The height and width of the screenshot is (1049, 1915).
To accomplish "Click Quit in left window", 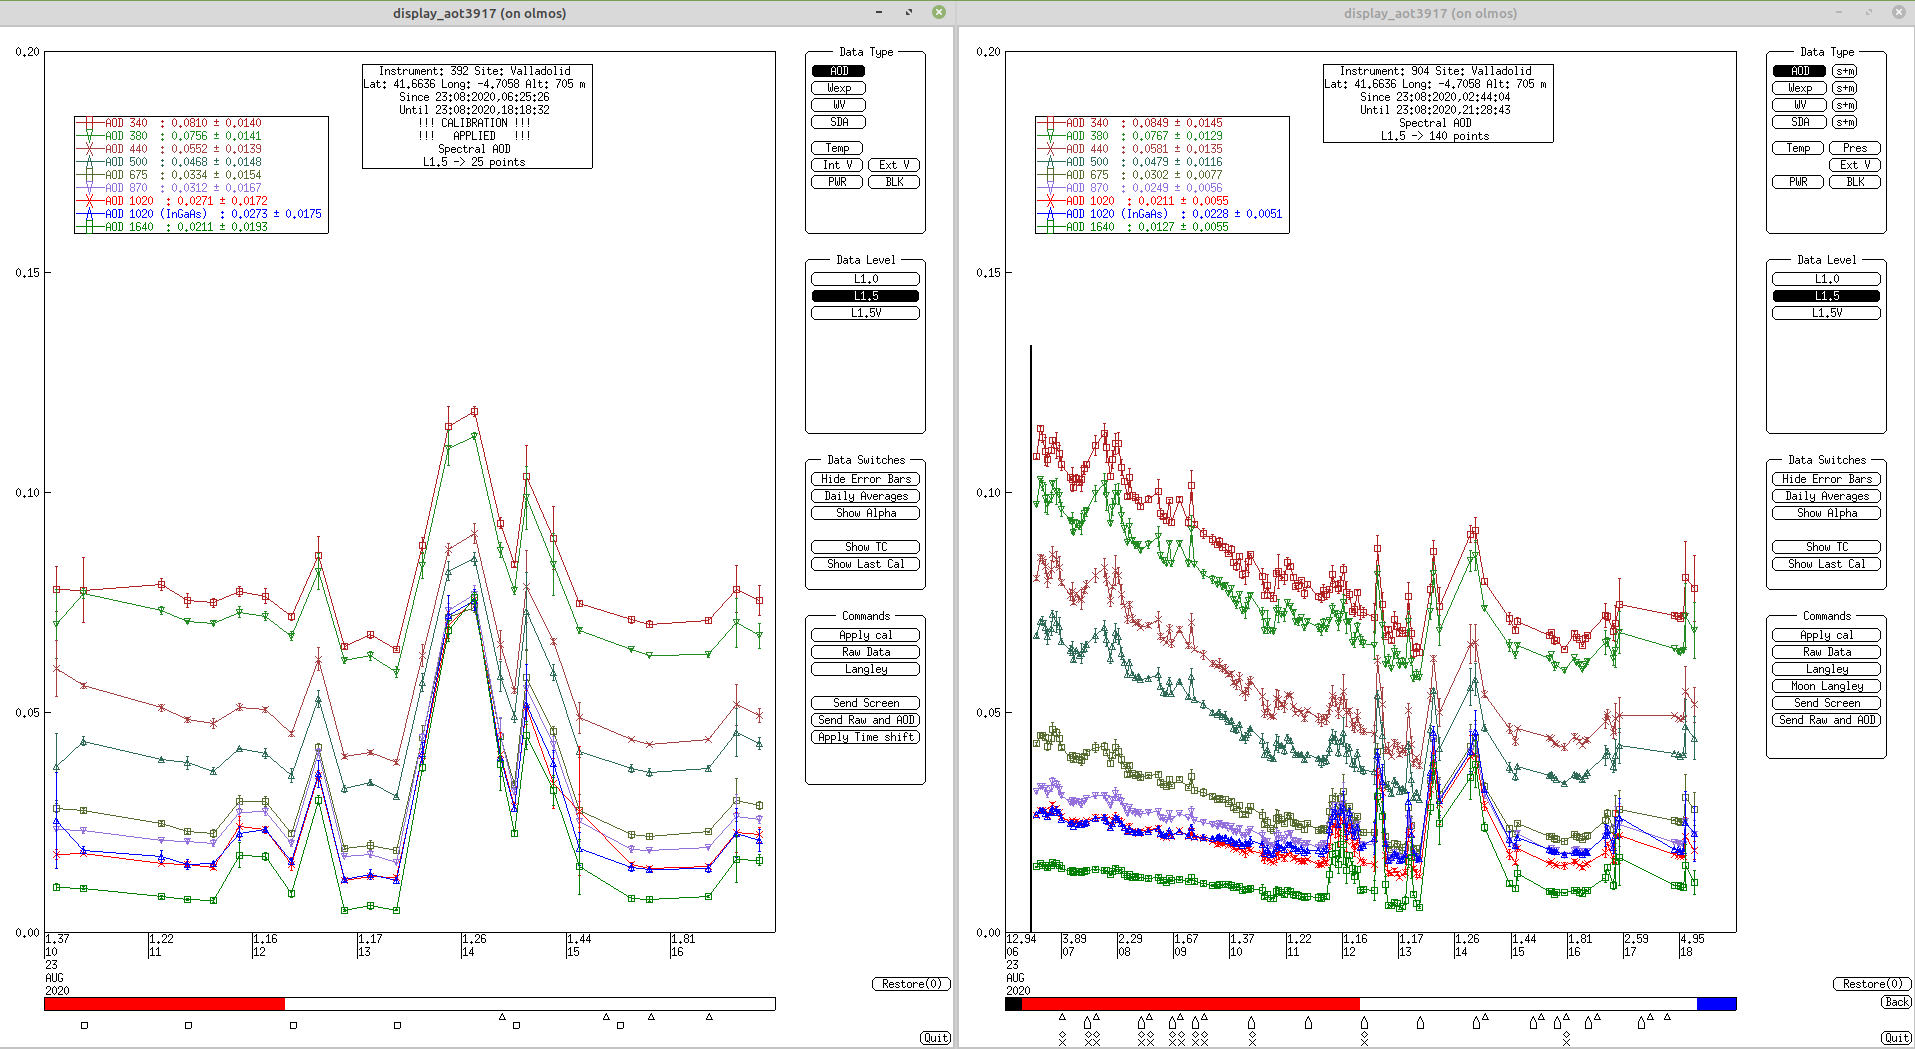I will (935, 1038).
